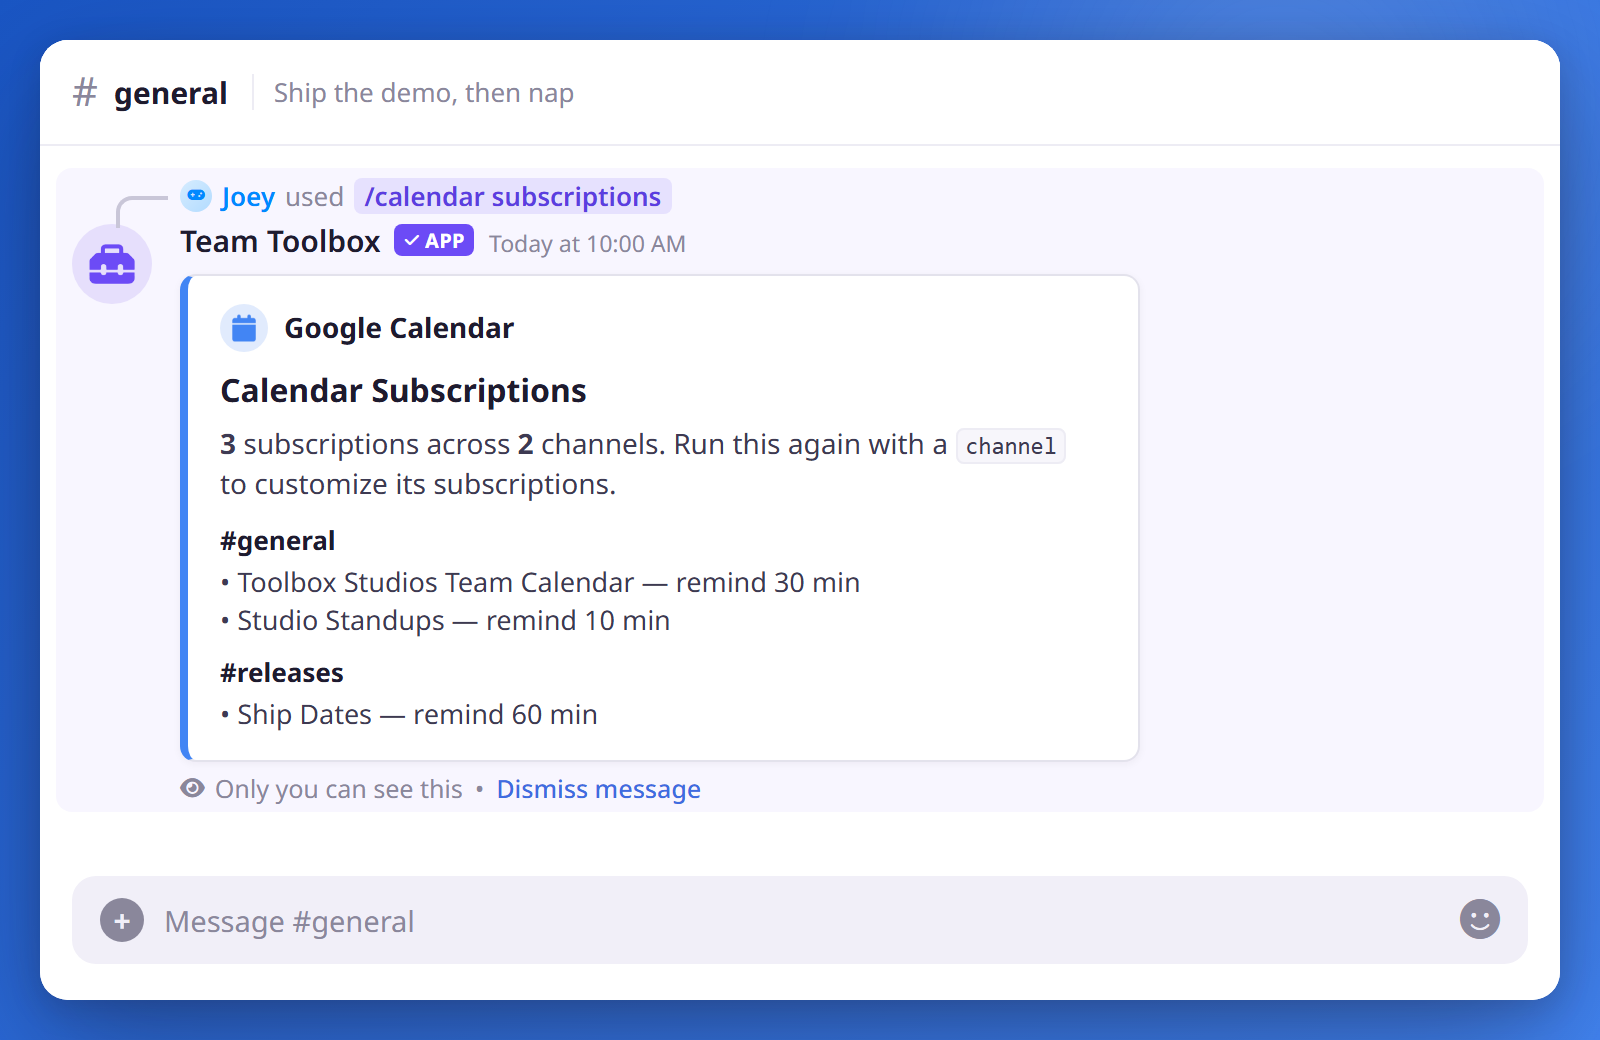The width and height of the screenshot is (1600, 1040).
Task: Dismiss the ephemeral message
Action: (x=599, y=789)
